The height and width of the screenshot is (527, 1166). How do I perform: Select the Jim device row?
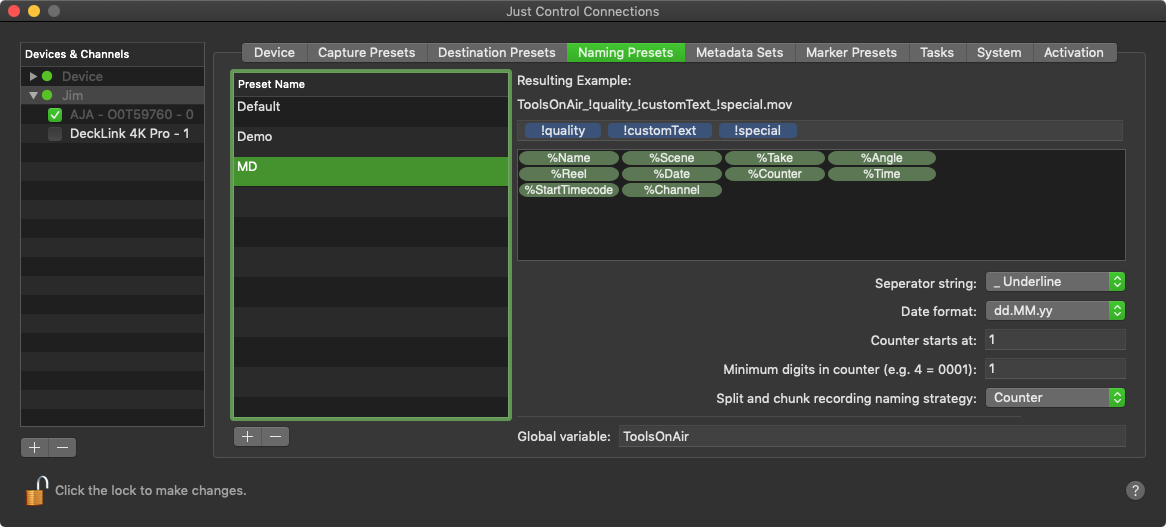coord(112,95)
